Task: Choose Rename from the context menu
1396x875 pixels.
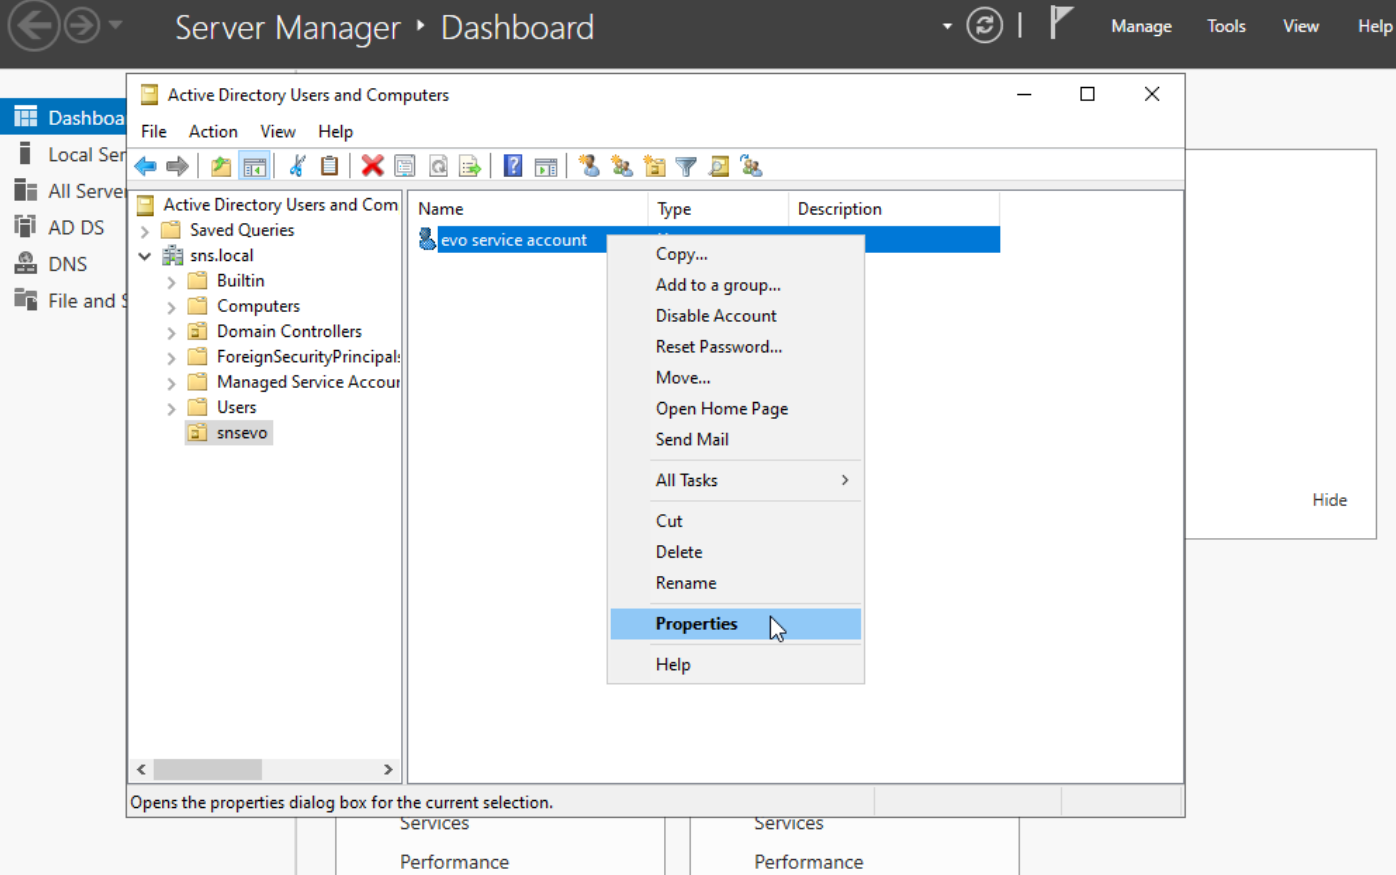Action: [735, 582]
